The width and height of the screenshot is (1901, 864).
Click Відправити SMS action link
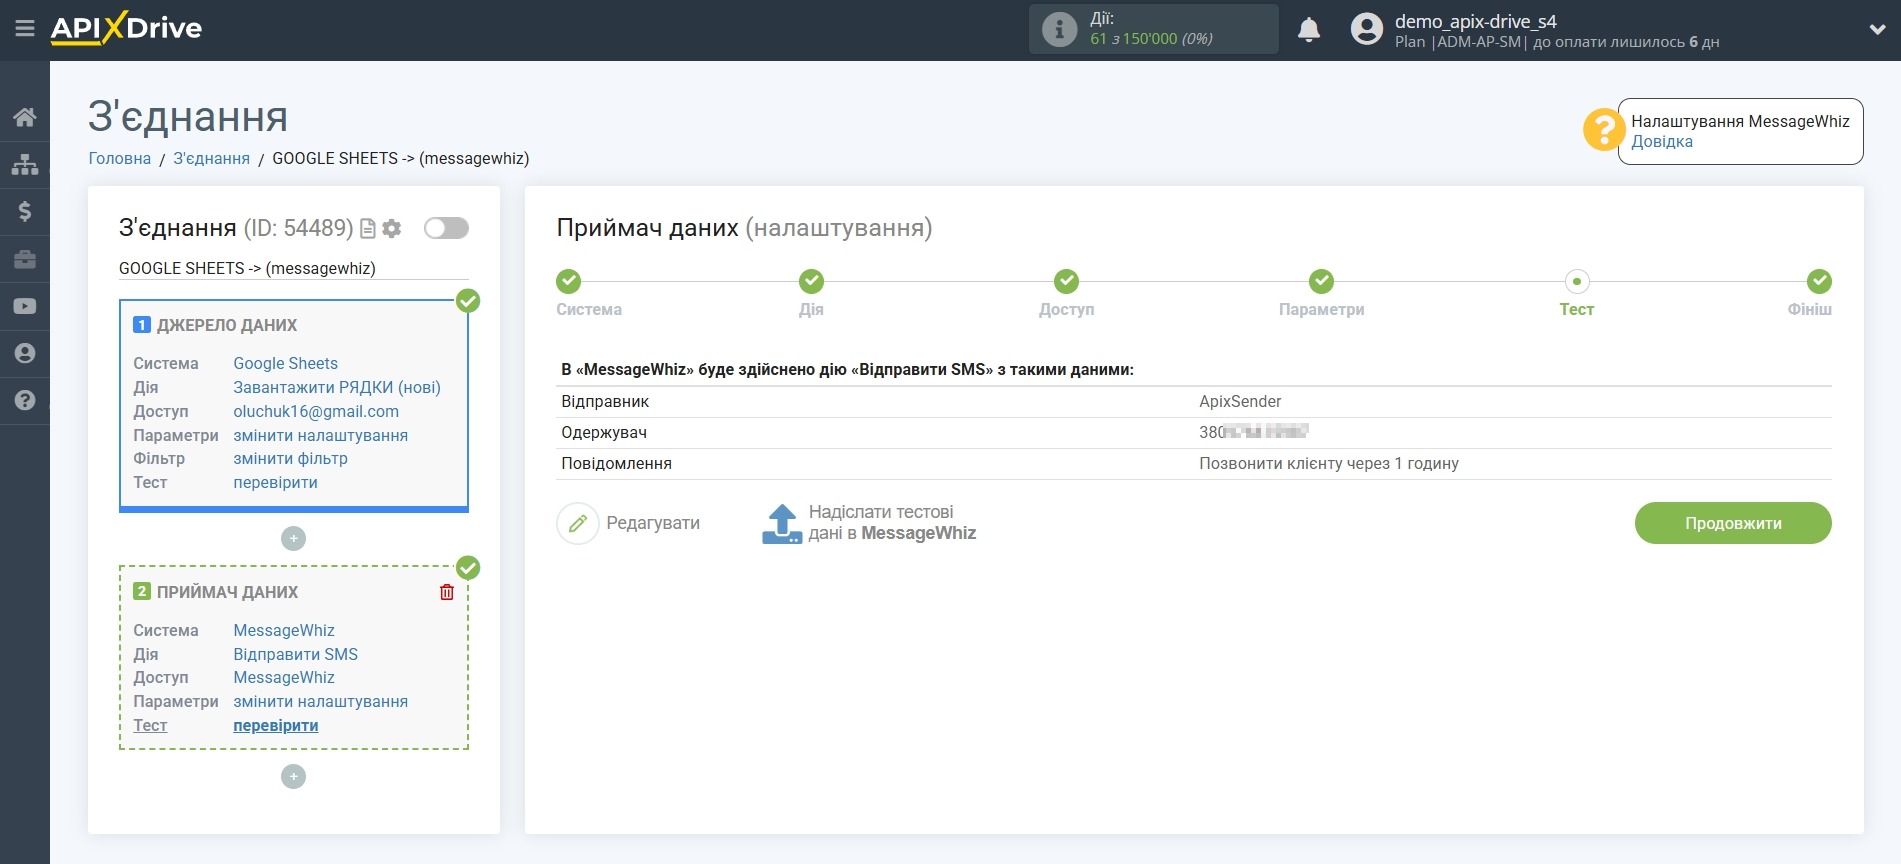(x=296, y=654)
